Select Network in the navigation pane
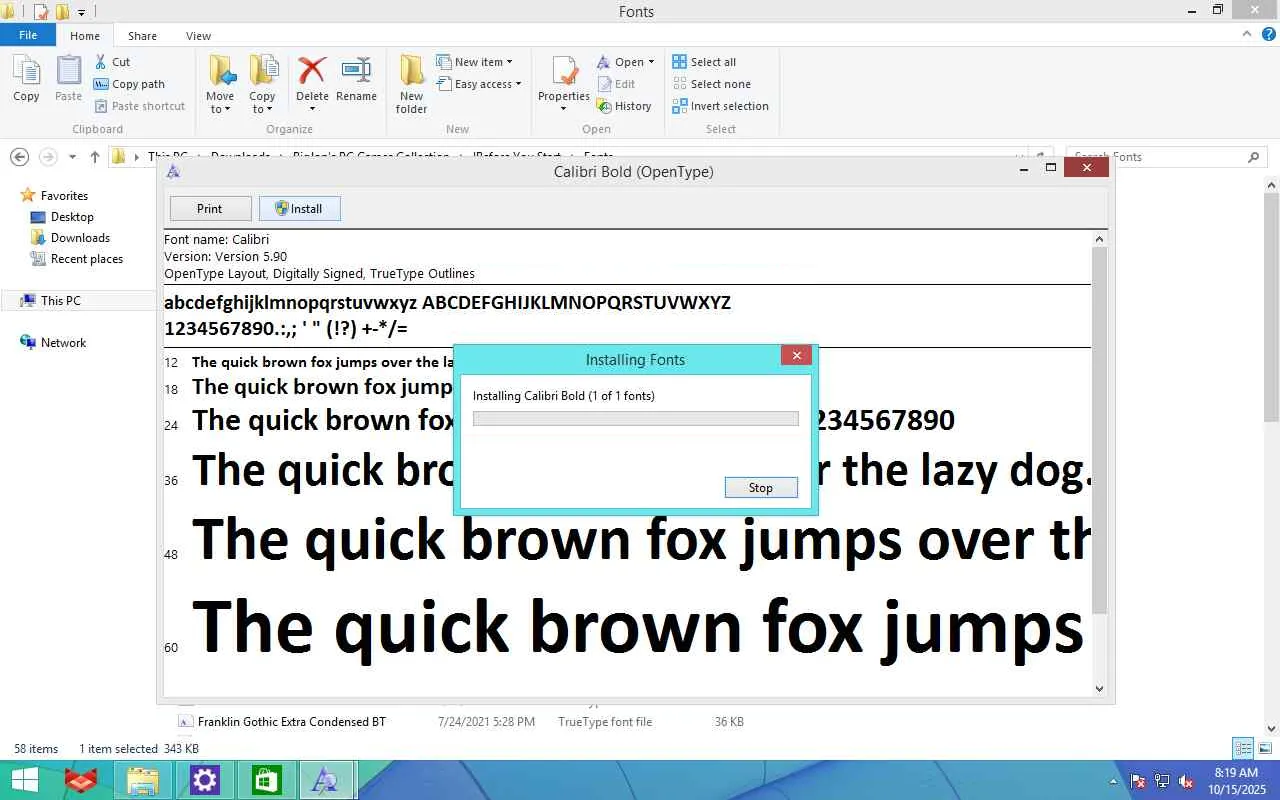The width and height of the screenshot is (1280, 800). tap(63, 343)
